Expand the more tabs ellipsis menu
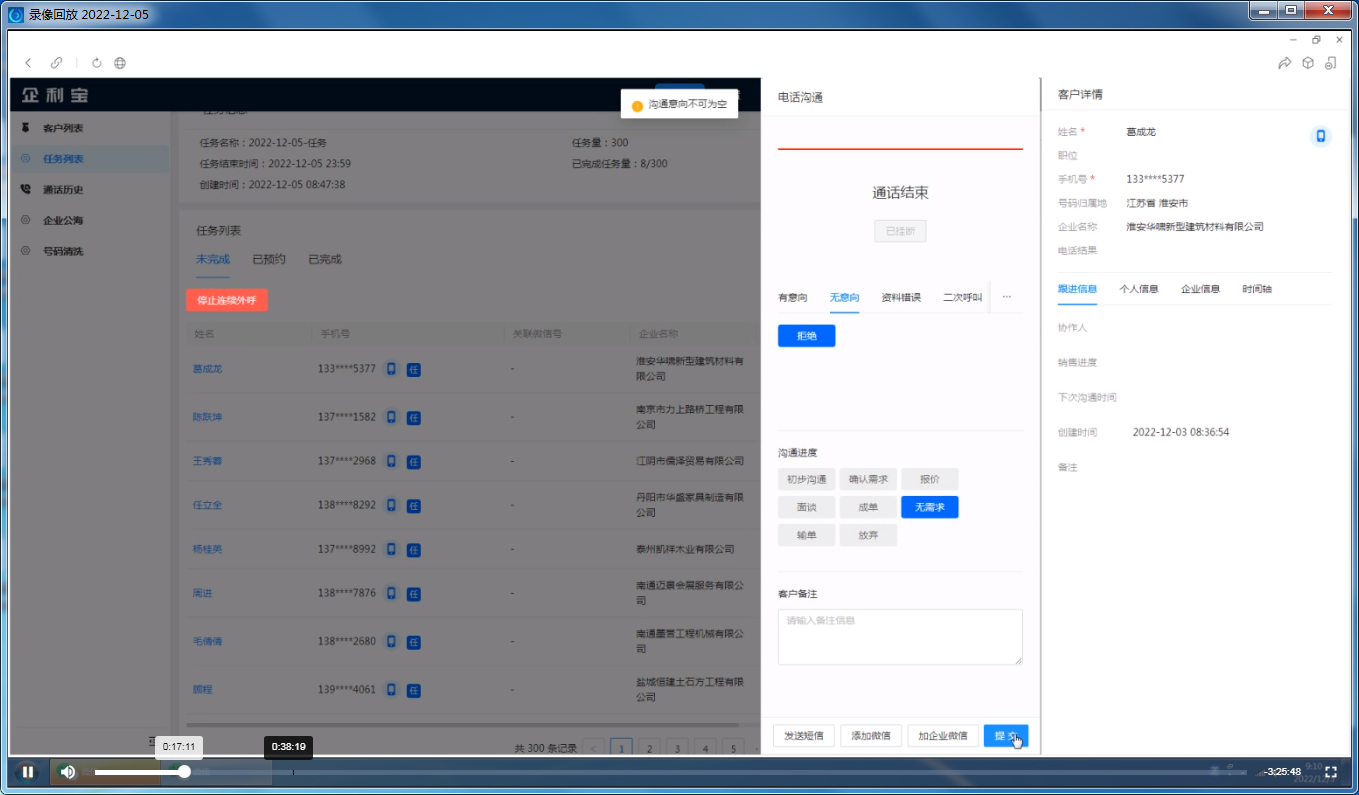 1006,297
